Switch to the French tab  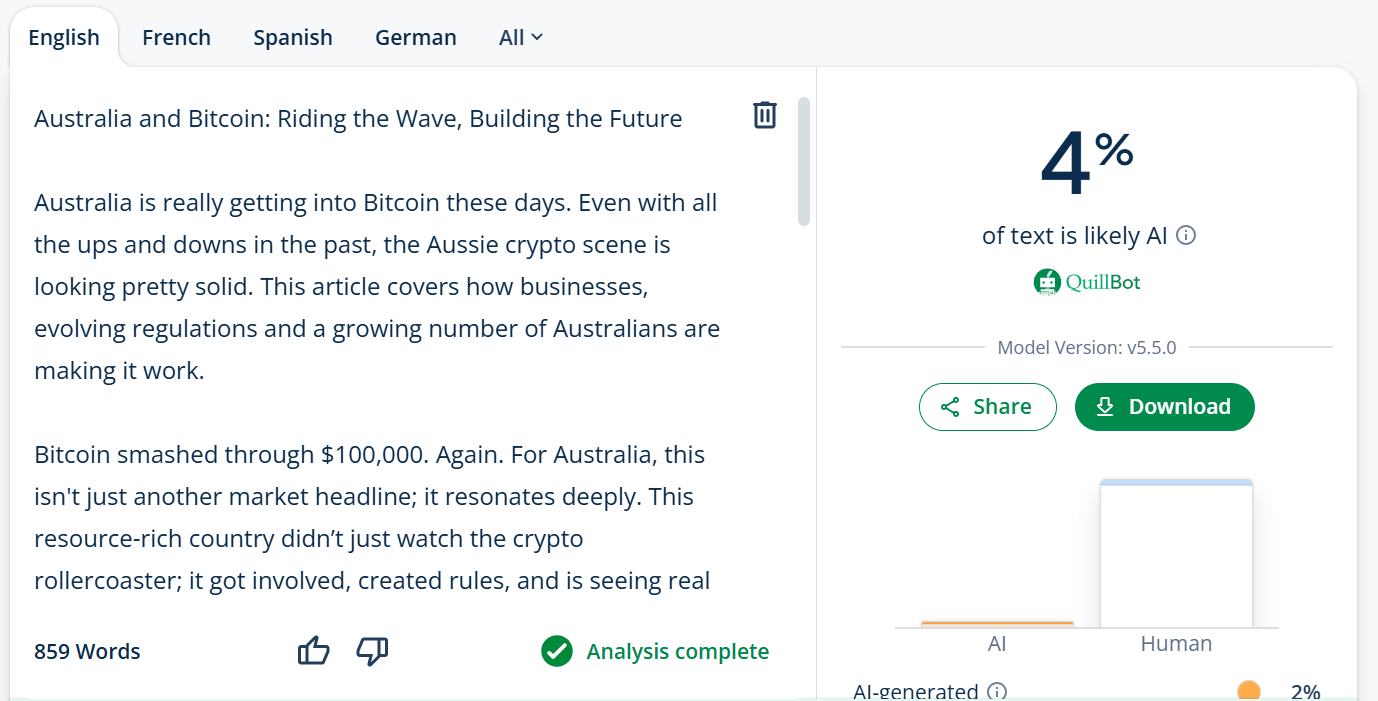(176, 38)
